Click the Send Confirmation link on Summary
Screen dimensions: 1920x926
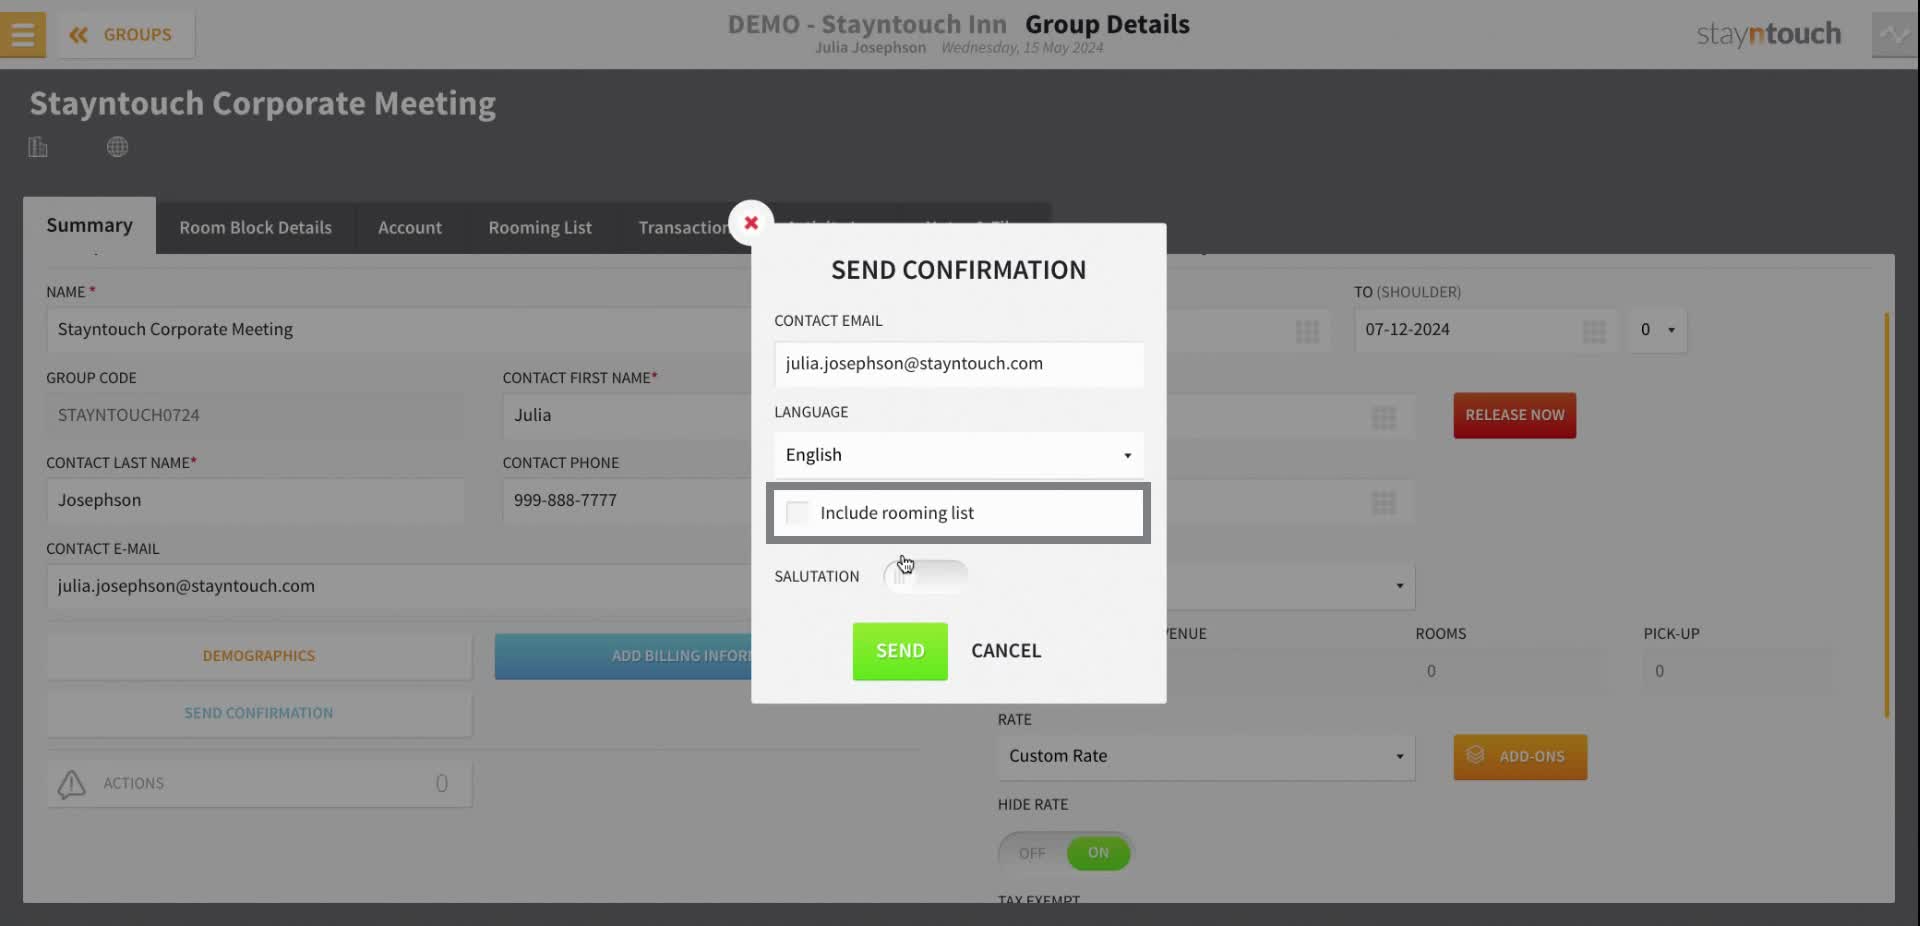pos(259,713)
